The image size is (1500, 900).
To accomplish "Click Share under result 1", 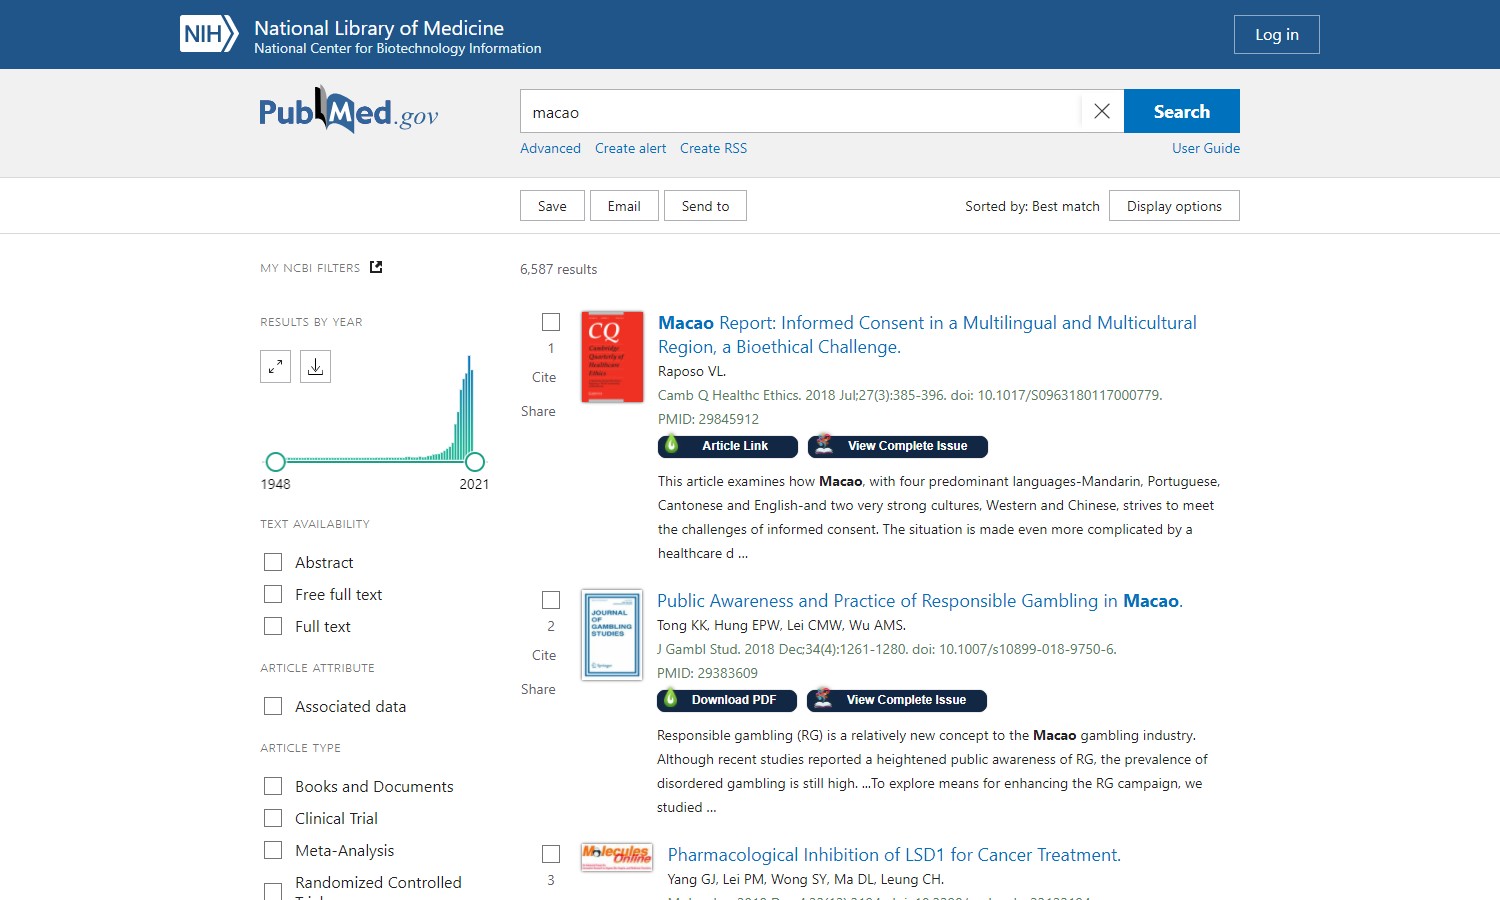I will tap(538, 411).
